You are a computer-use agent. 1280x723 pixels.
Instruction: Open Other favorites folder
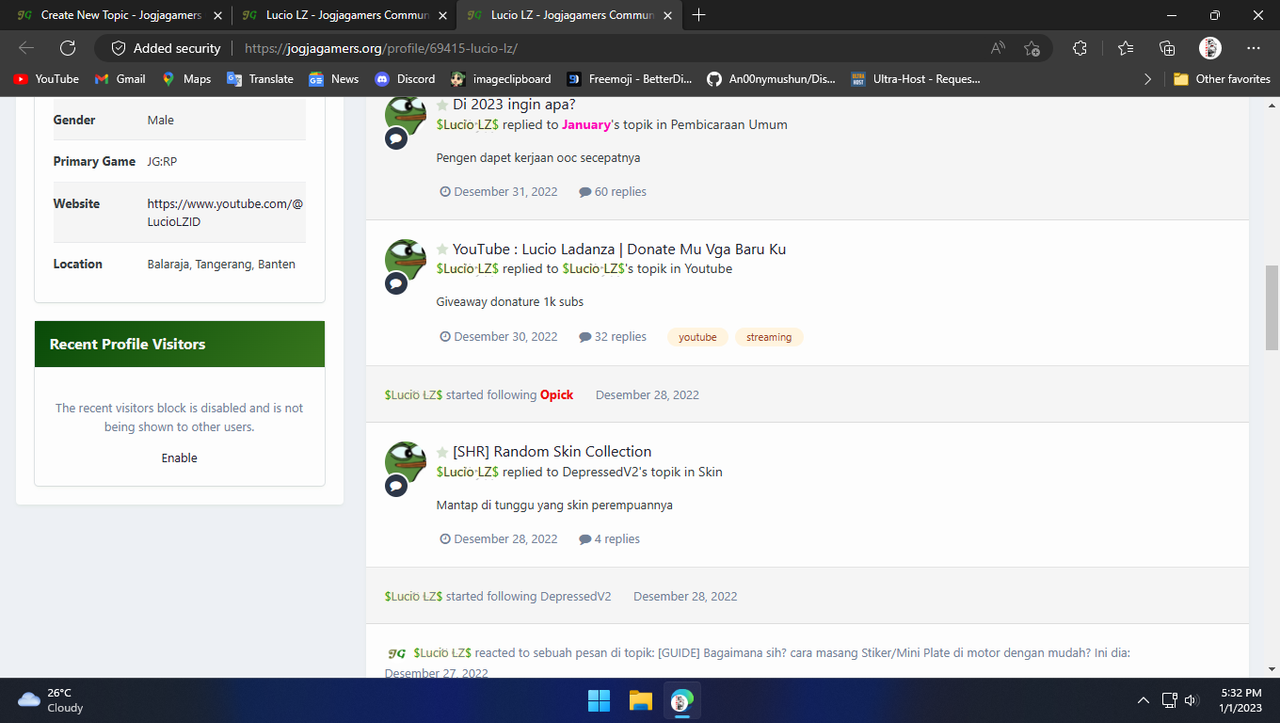(1221, 79)
